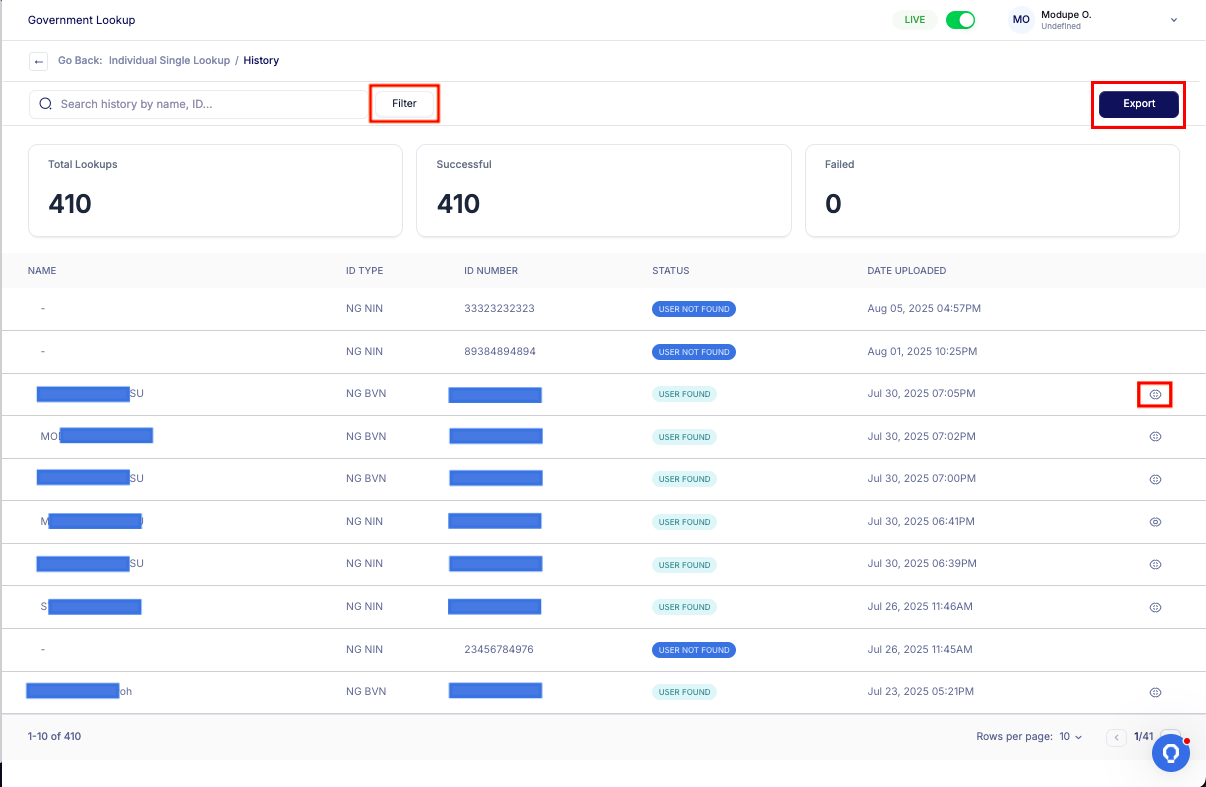Go to the previous page arrow
The height and width of the screenshot is (787, 1206).
tap(1116, 737)
